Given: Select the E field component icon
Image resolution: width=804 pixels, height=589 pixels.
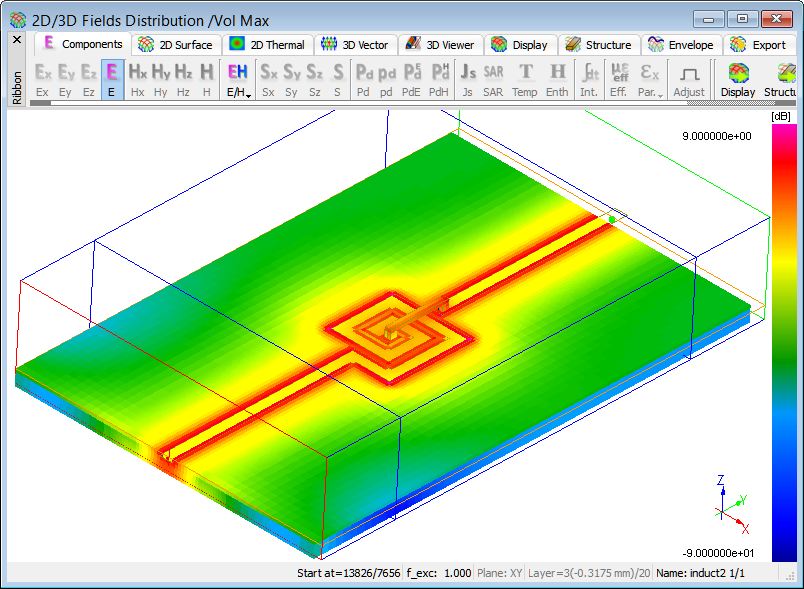Looking at the screenshot, I should pos(112,79).
